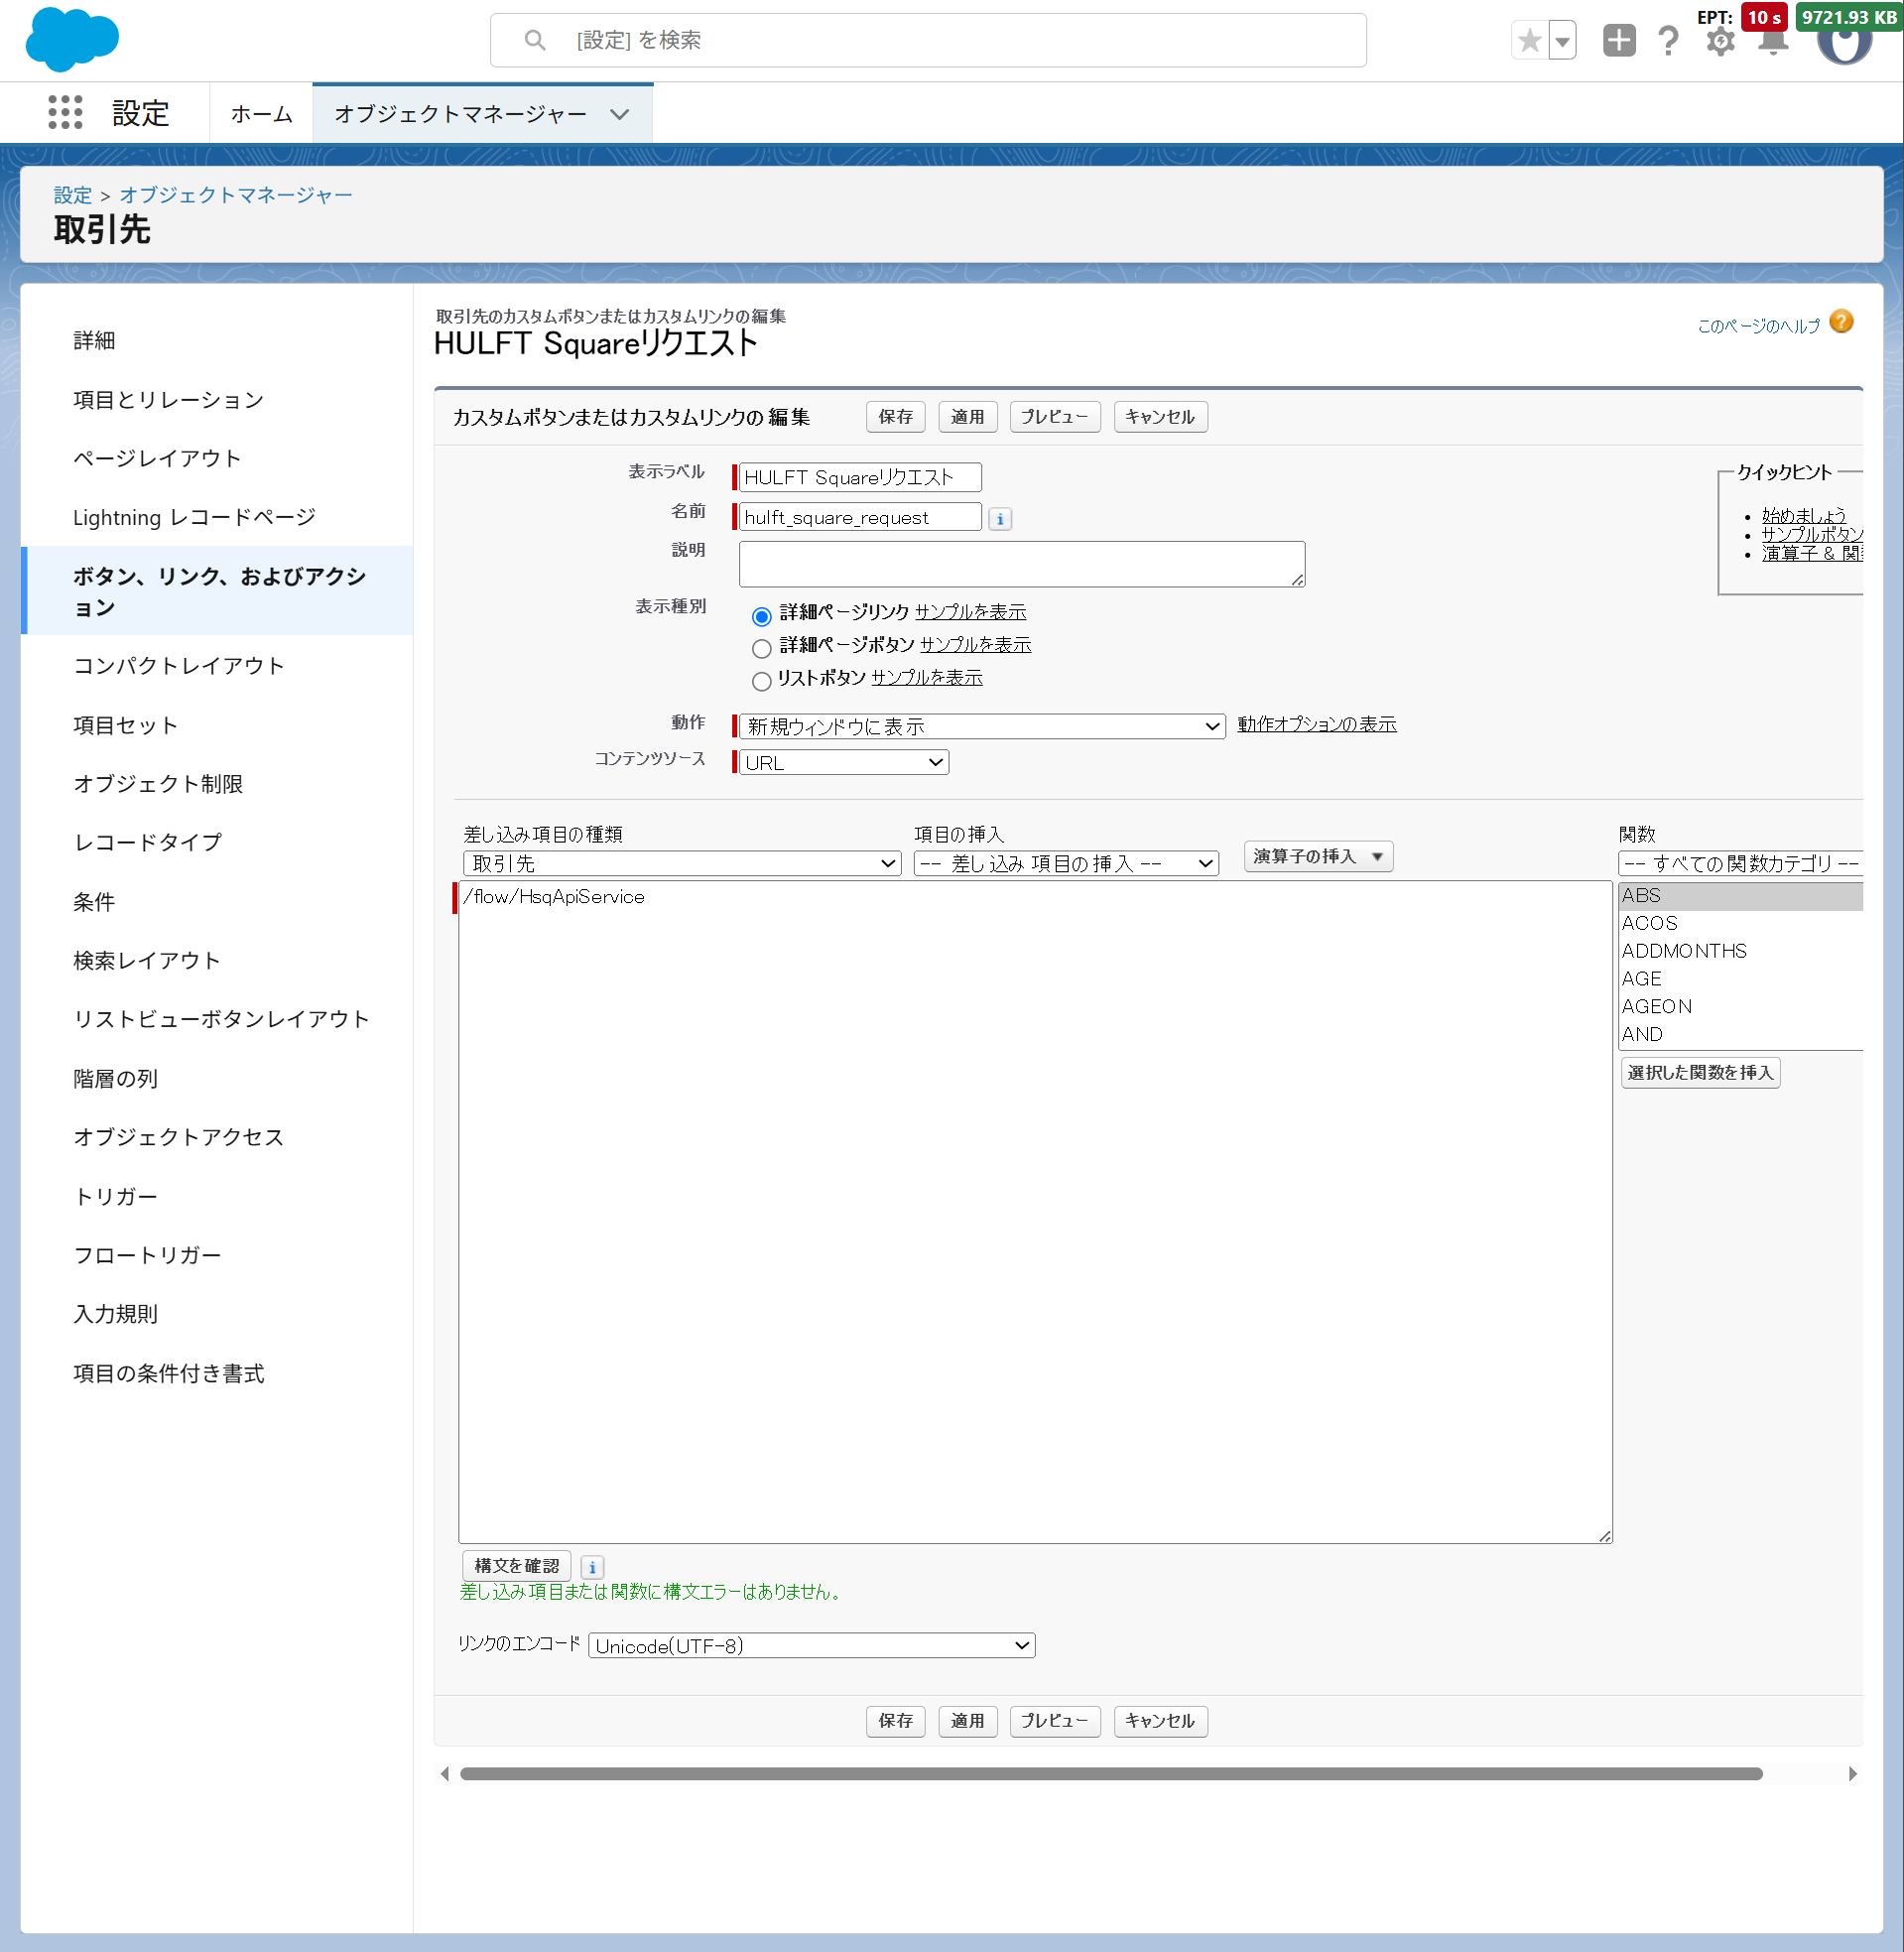Open the 差し込み項目の種類 dropdown
1904x1952 pixels.
tap(682, 863)
